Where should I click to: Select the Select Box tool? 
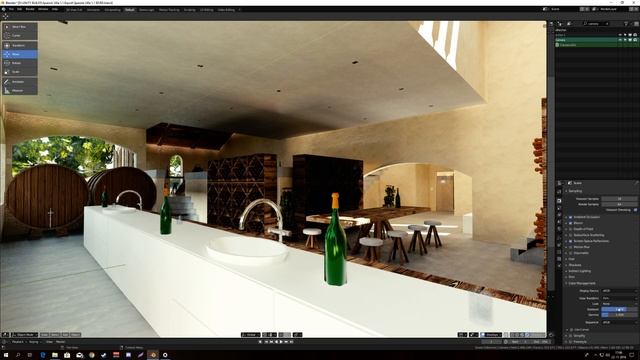[x=20, y=27]
